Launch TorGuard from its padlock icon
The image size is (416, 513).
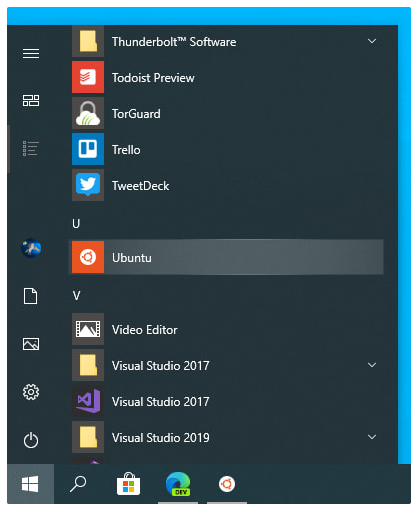(88, 113)
